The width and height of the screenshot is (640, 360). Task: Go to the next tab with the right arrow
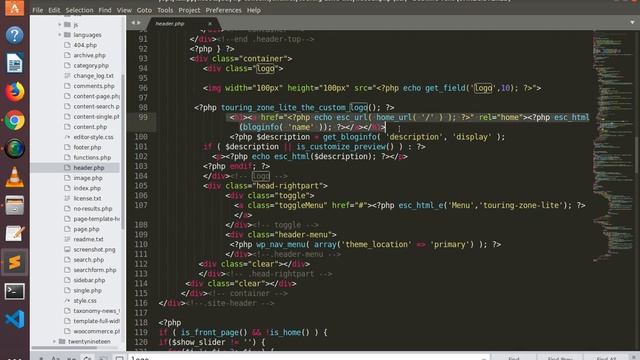(x=139, y=23)
